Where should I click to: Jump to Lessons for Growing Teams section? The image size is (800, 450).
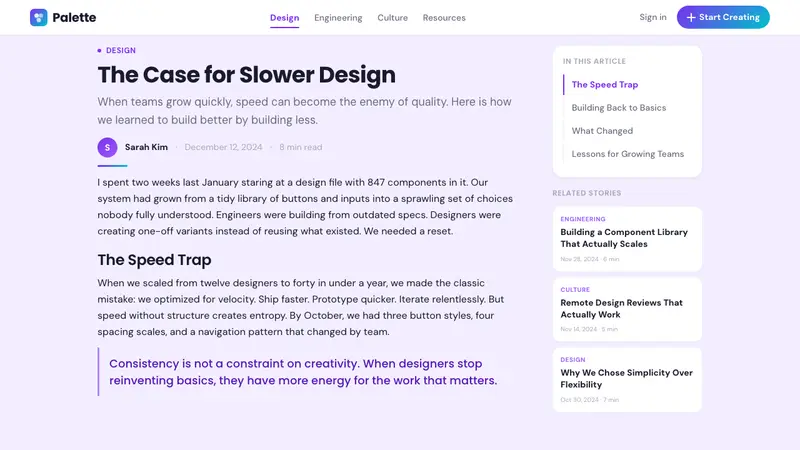tap(628, 154)
